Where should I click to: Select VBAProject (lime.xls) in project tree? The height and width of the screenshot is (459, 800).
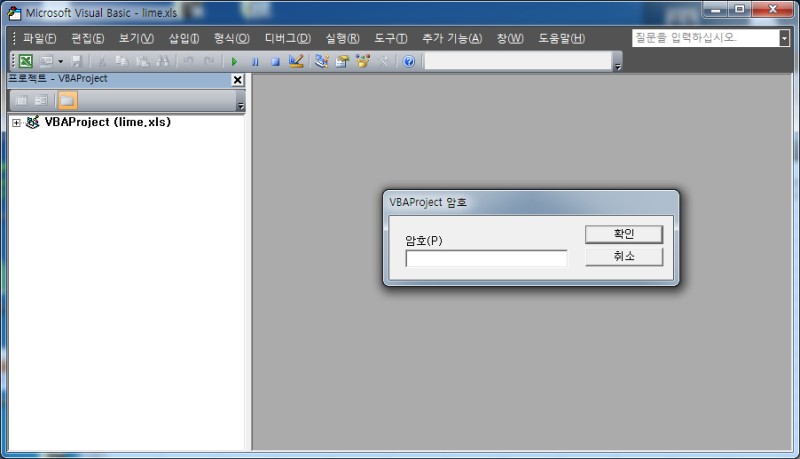click(x=108, y=122)
